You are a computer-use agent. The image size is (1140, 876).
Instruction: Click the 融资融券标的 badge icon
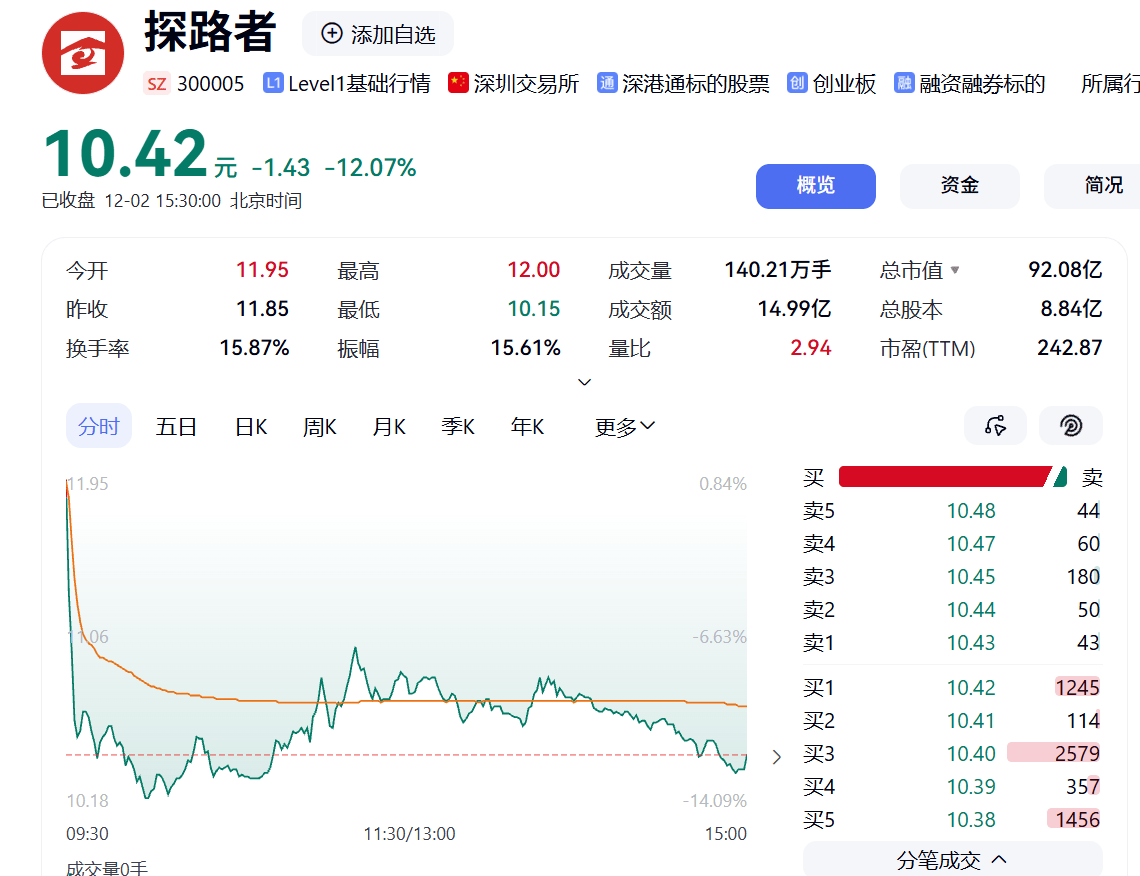click(x=904, y=83)
